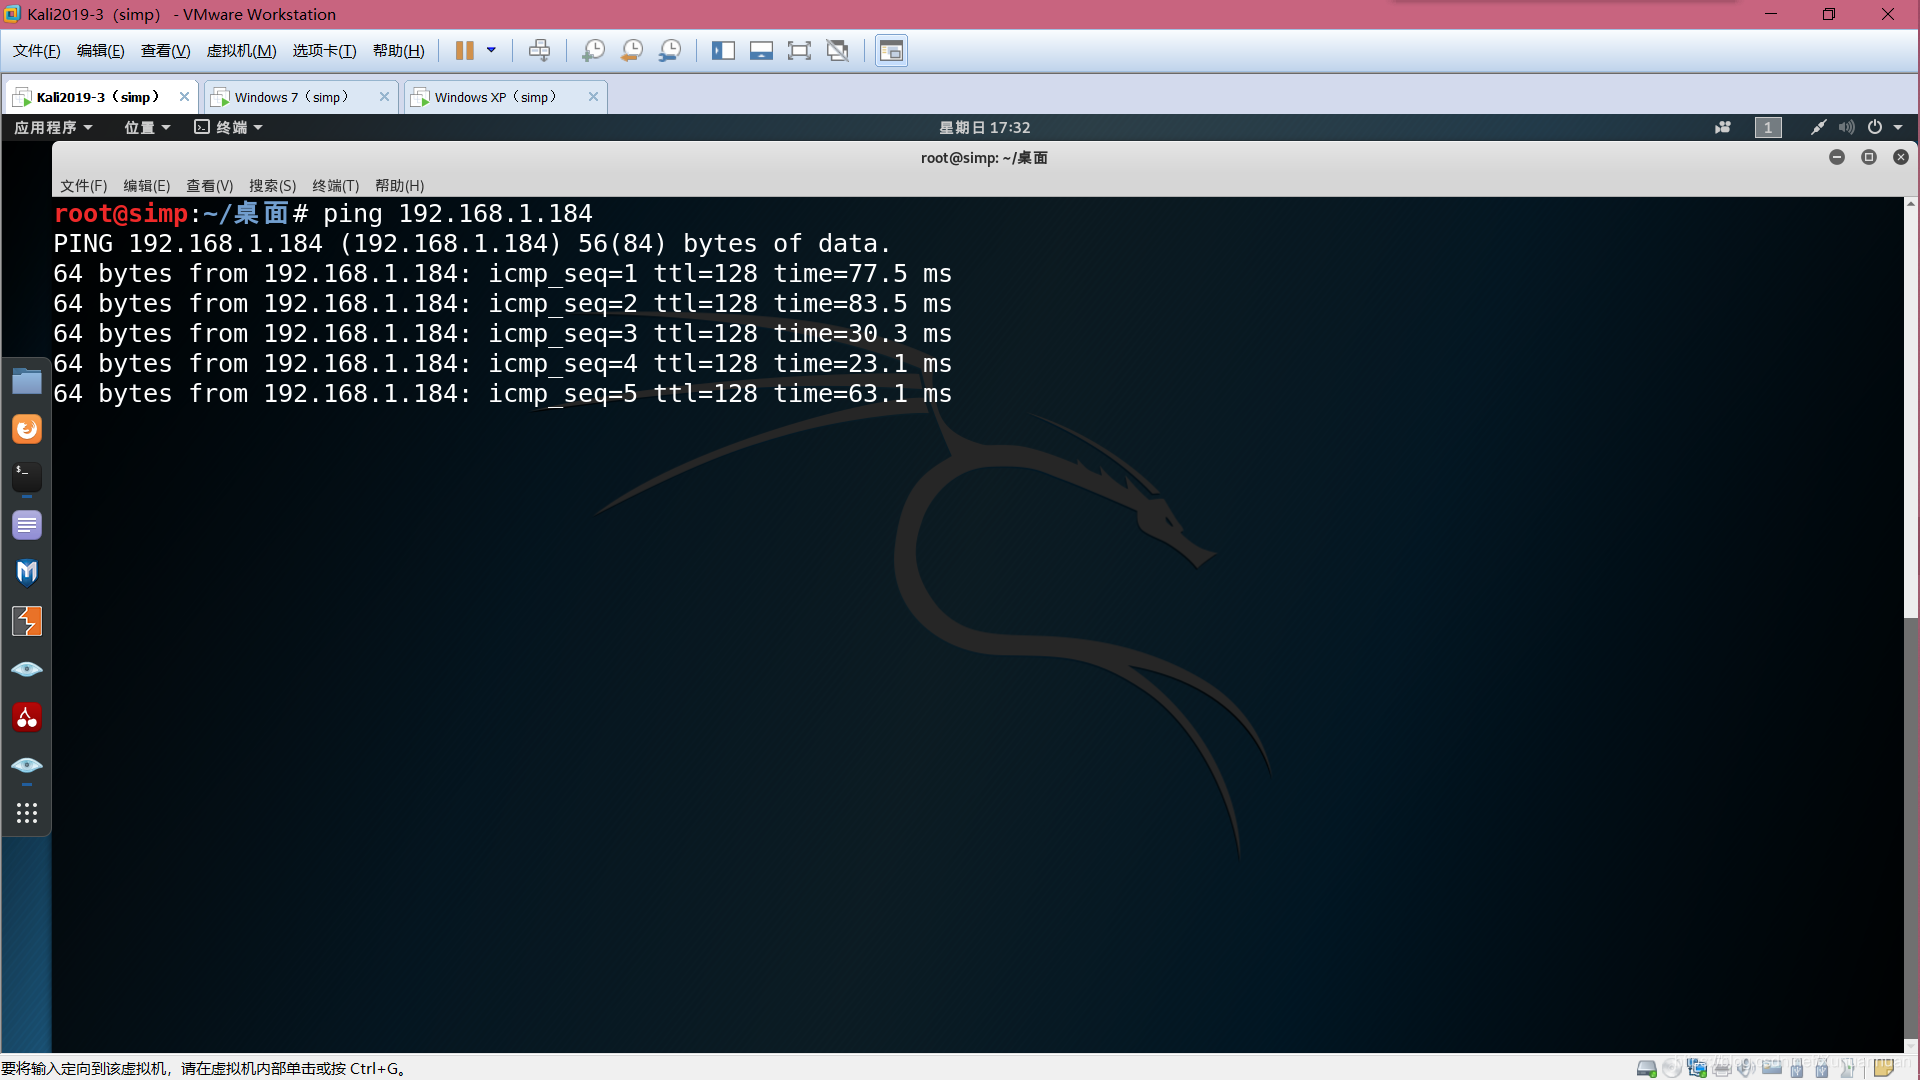This screenshot has width=1920, height=1080.
Task: Click the icmp_seq=5 ping reply line
Action: tap(503, 393)
